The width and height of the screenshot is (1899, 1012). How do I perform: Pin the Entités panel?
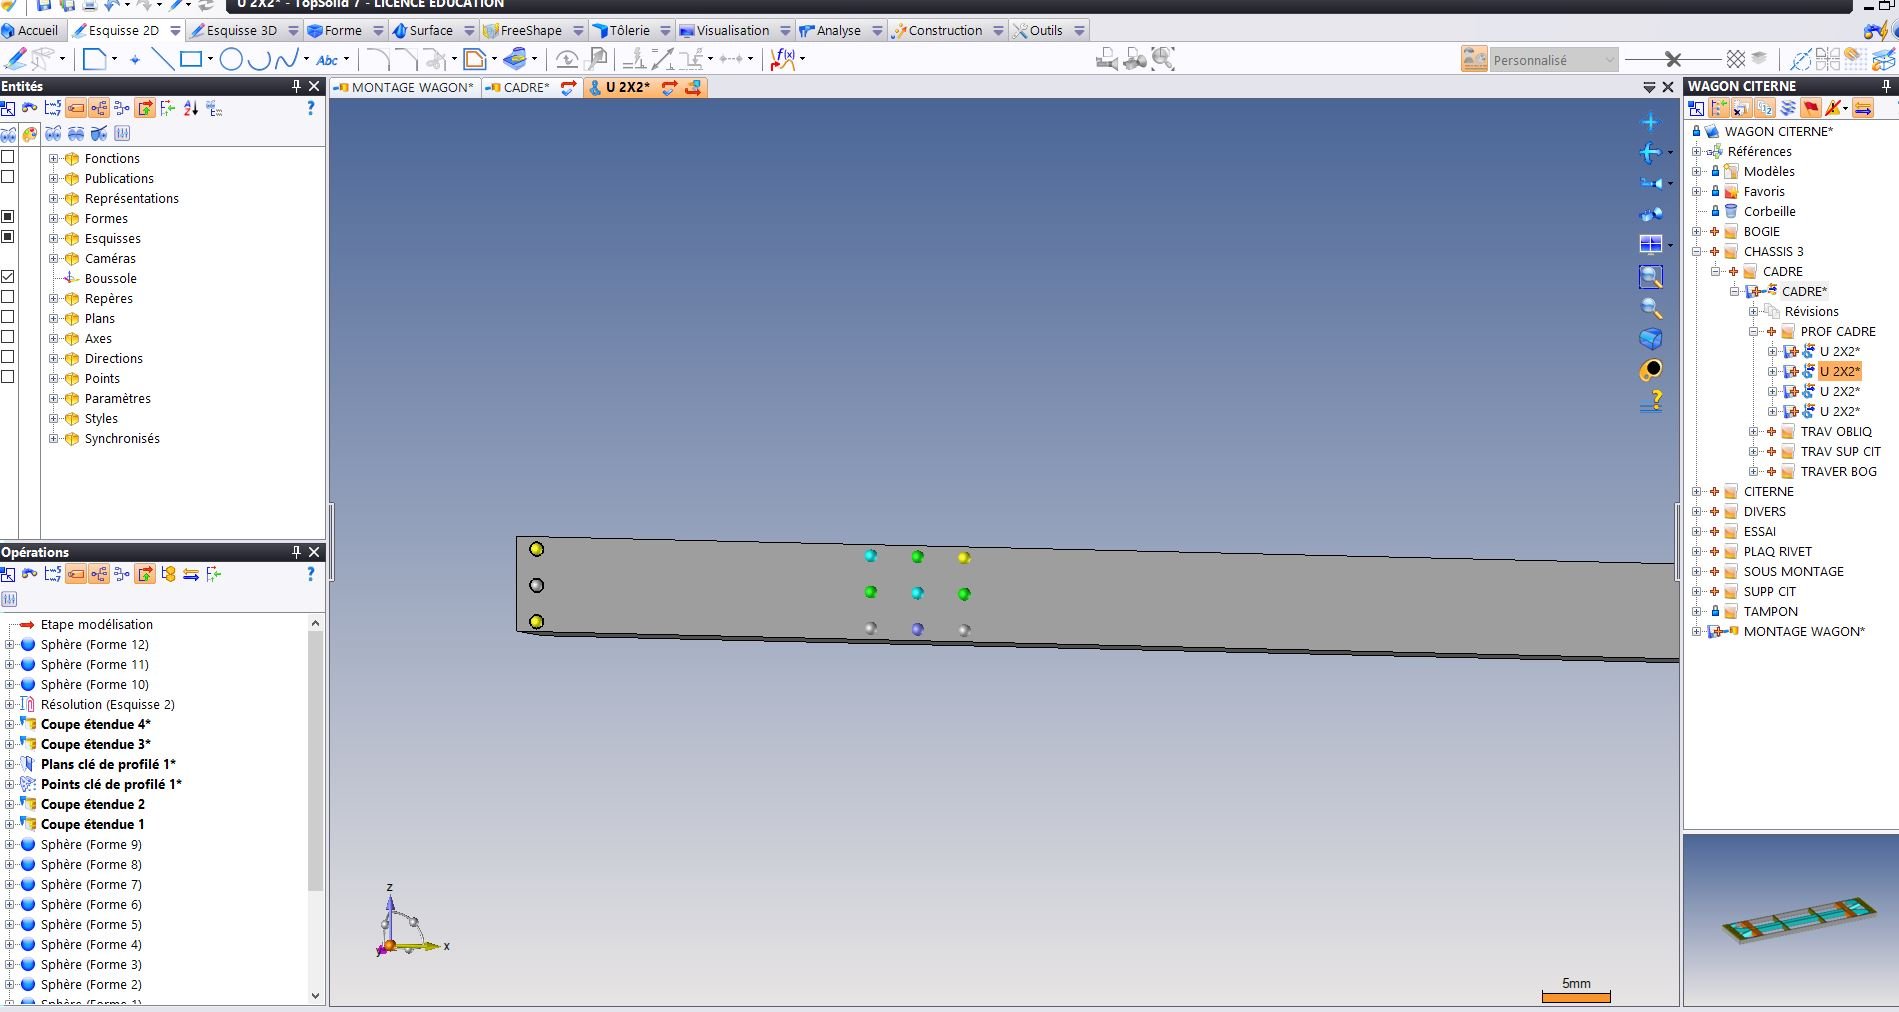(x=296, y=86)
